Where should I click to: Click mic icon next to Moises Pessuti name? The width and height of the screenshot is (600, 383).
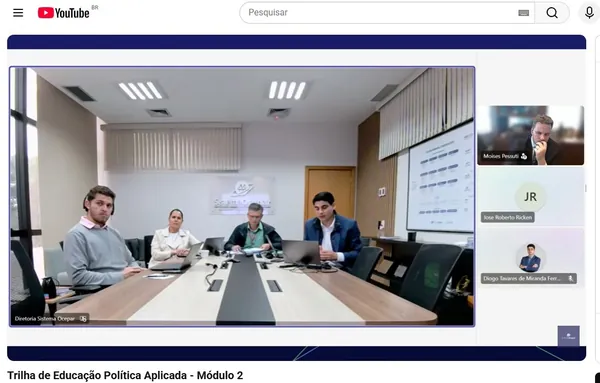[524, 156]
